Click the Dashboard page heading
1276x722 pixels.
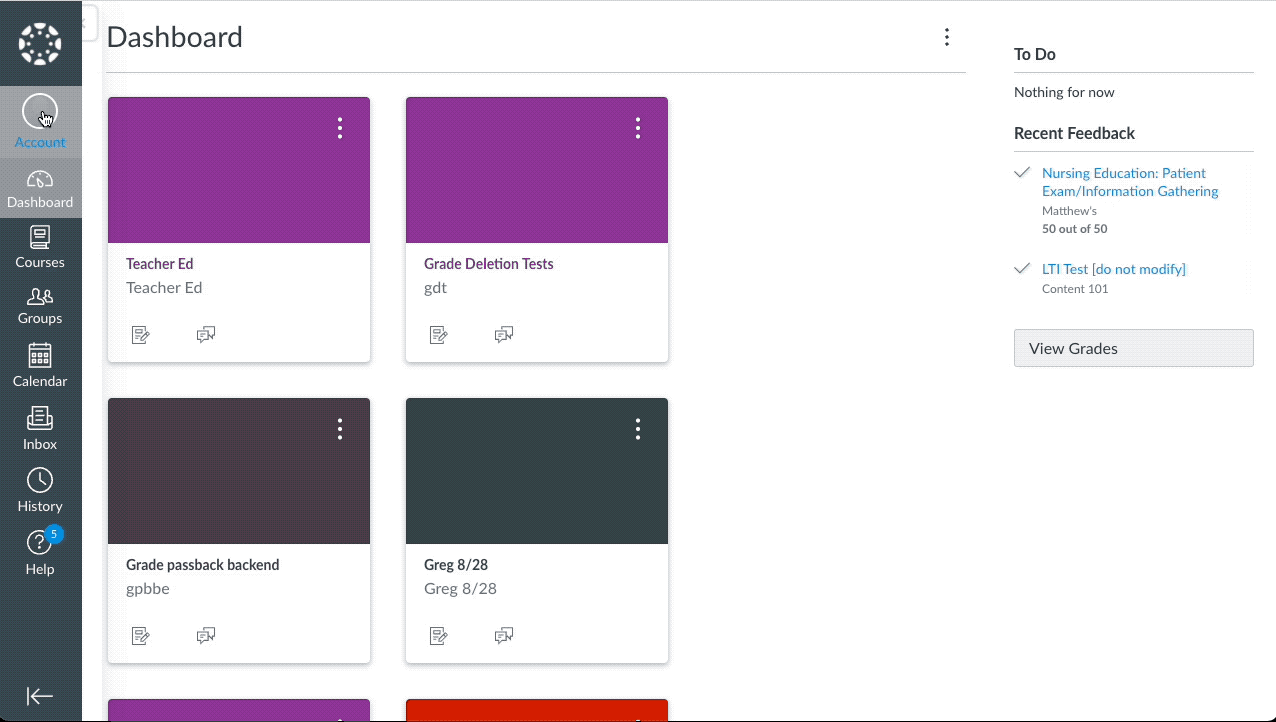175,37
